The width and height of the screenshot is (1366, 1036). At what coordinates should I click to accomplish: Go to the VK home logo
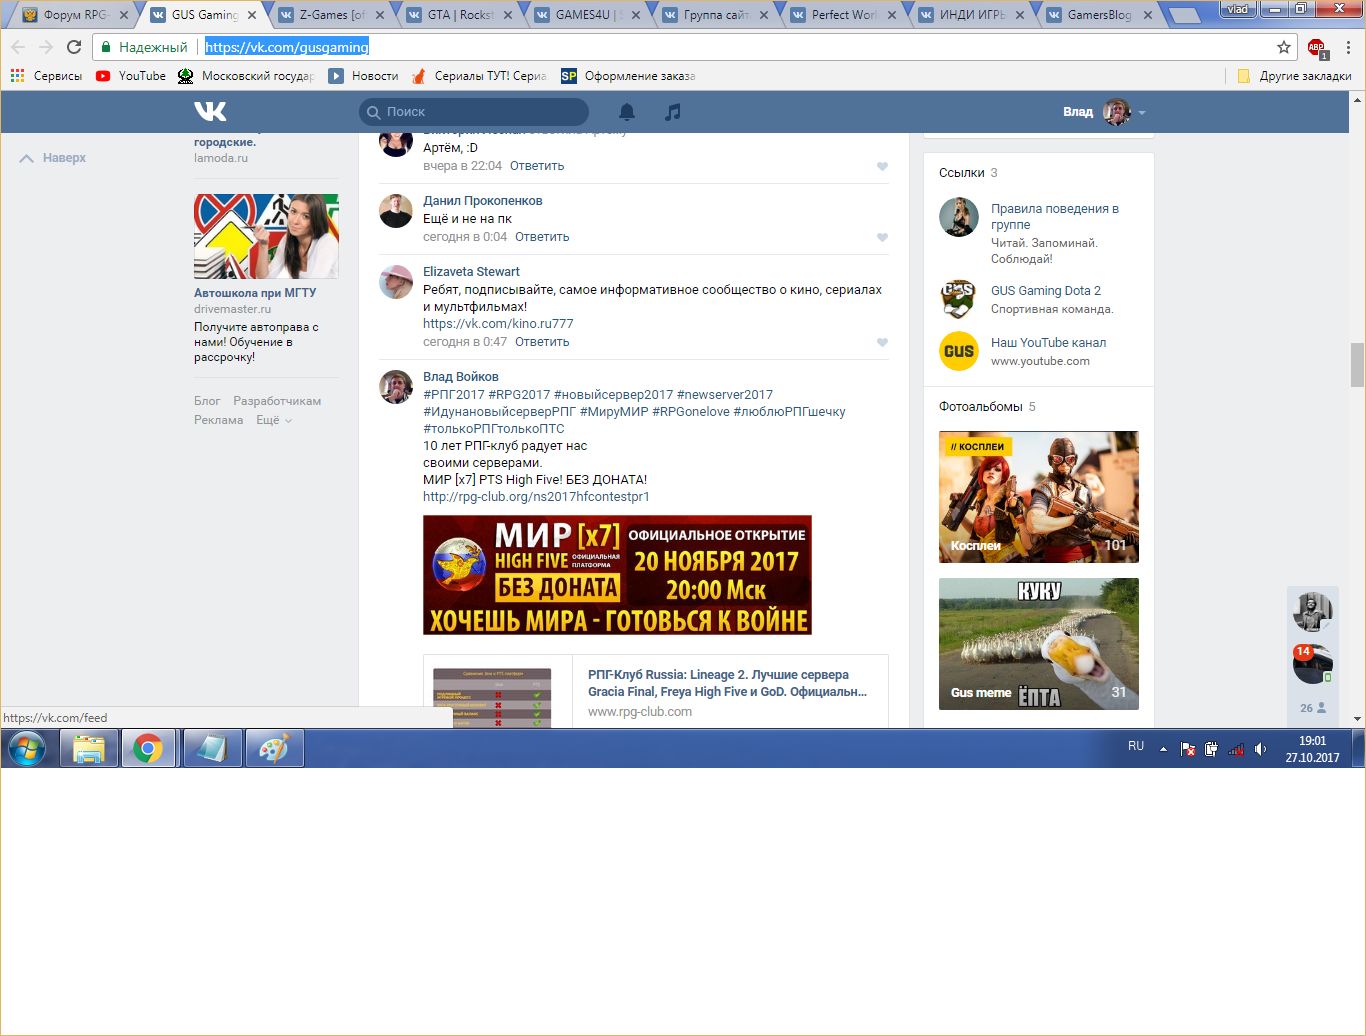click(x=210, y=111)
